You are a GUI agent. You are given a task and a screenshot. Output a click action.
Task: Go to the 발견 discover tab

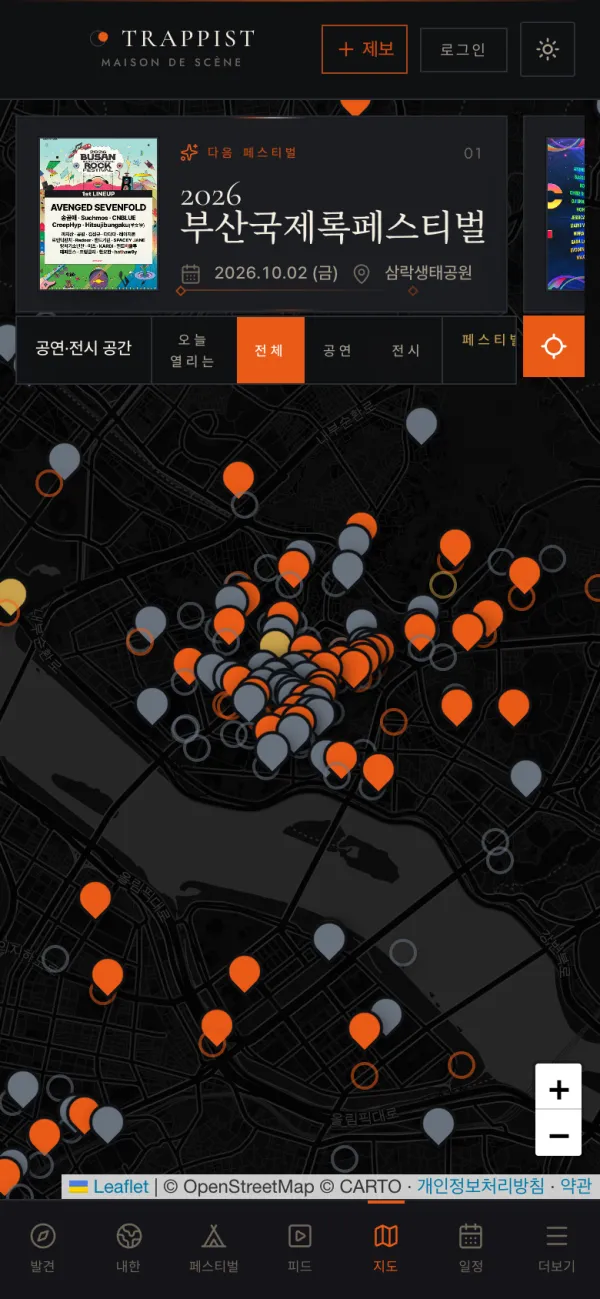[43, 1248]
